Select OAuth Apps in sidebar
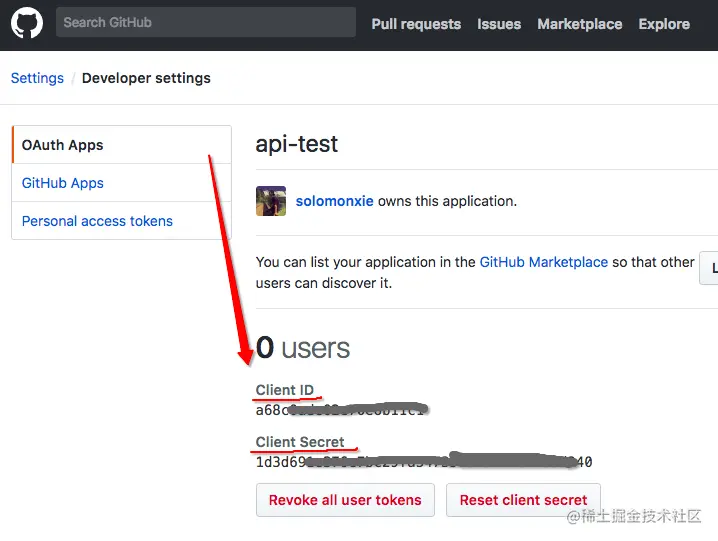The height and width of the screenshot is (541, 718). pyautogui.click(x=121, y=145)
